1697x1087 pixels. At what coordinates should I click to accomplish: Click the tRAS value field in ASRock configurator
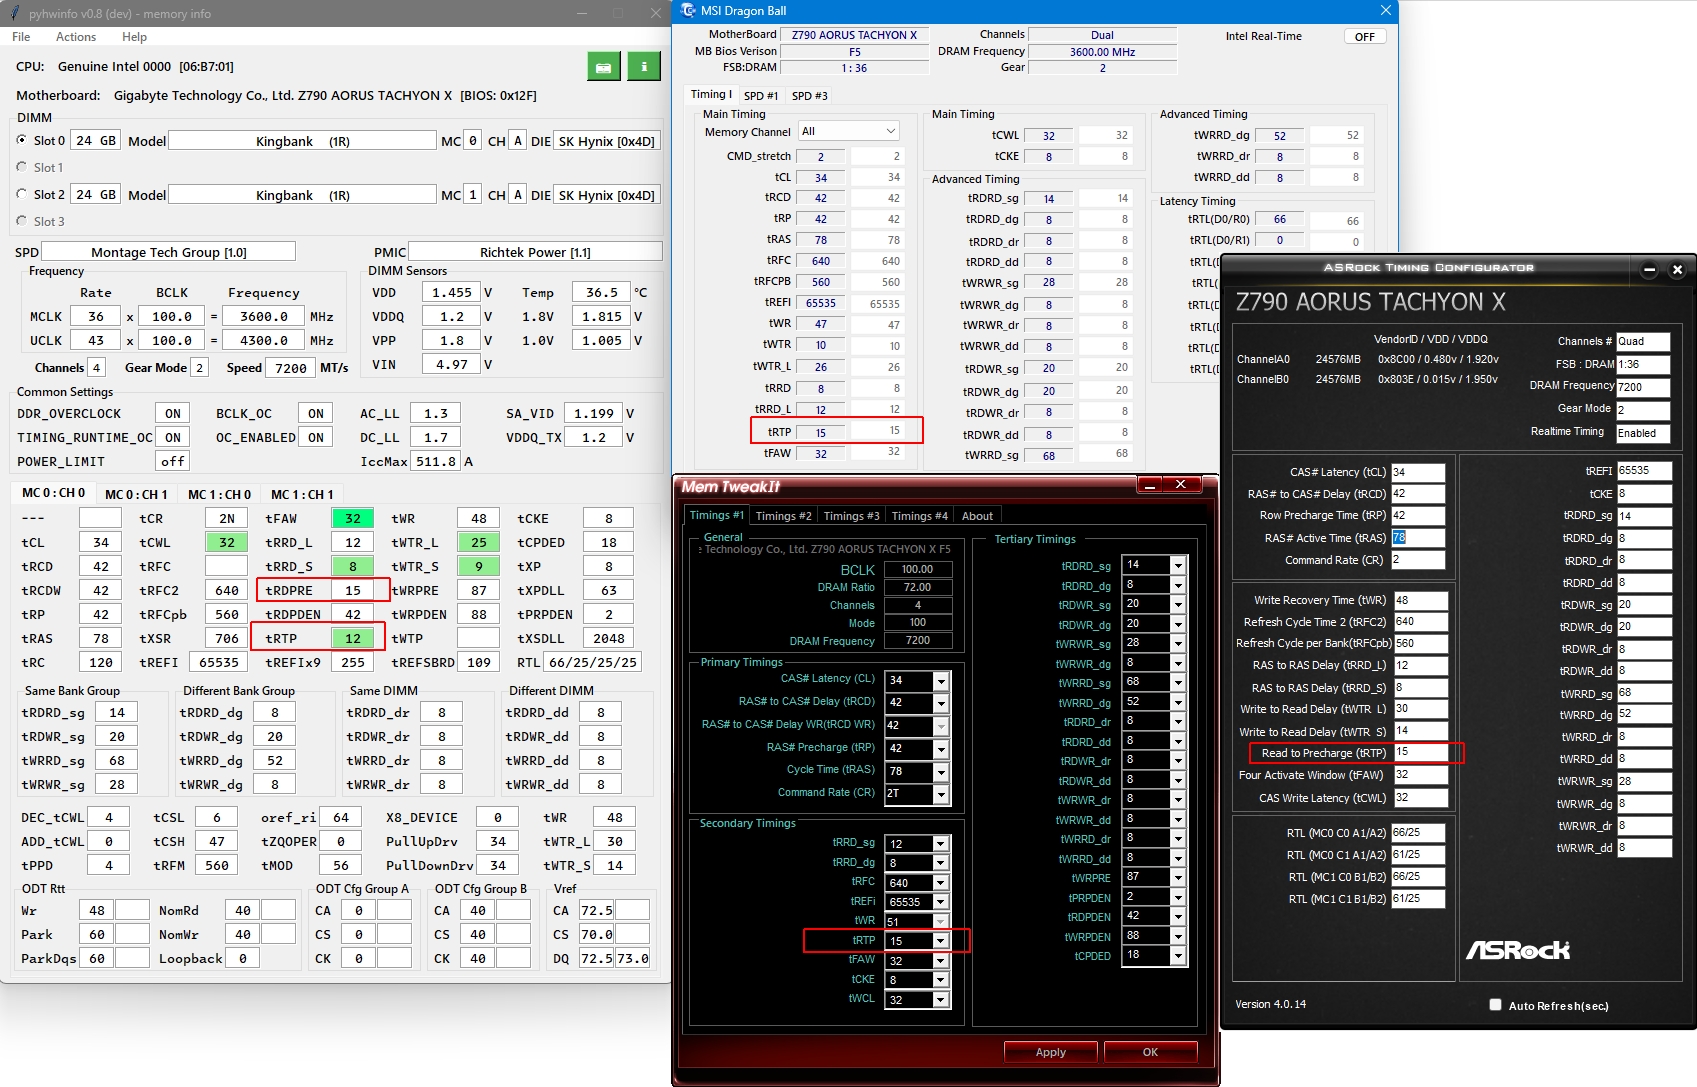click(x=1418, y=538)
